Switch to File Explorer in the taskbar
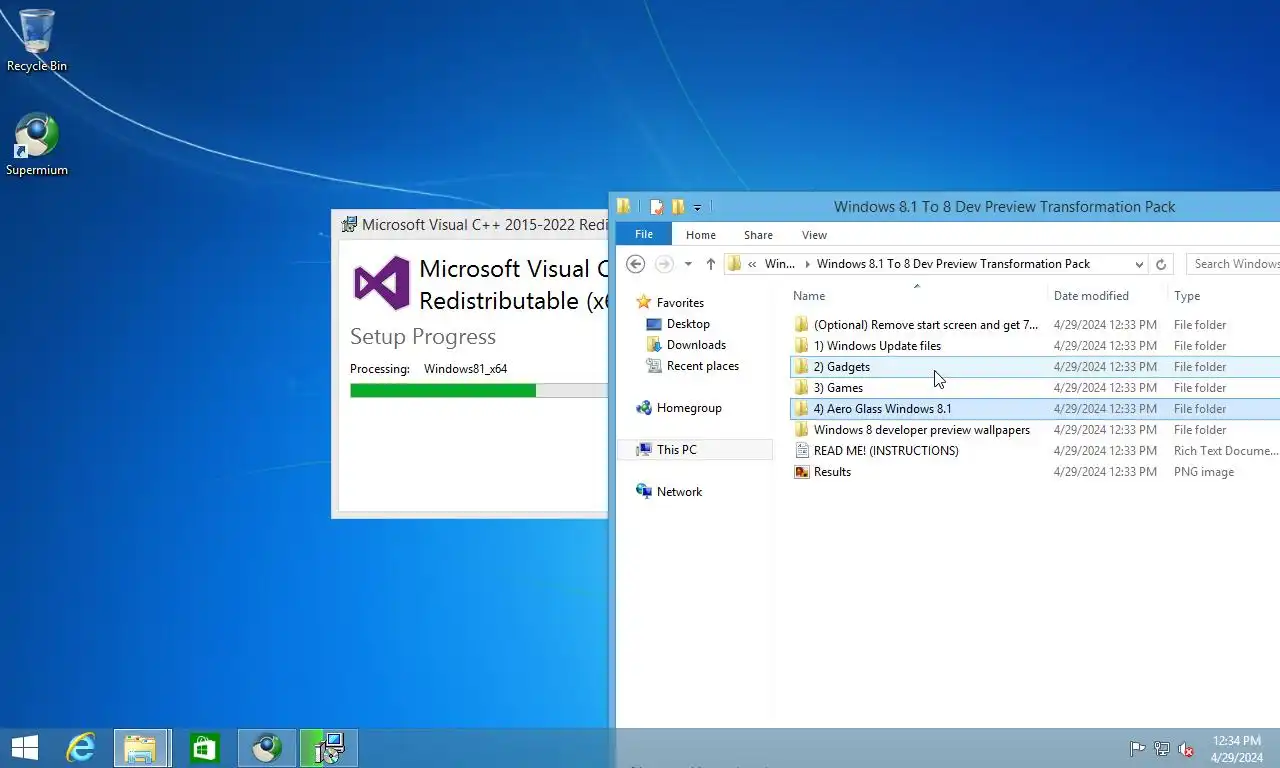Screen dimensions: 1280x768 coord(140,748)
